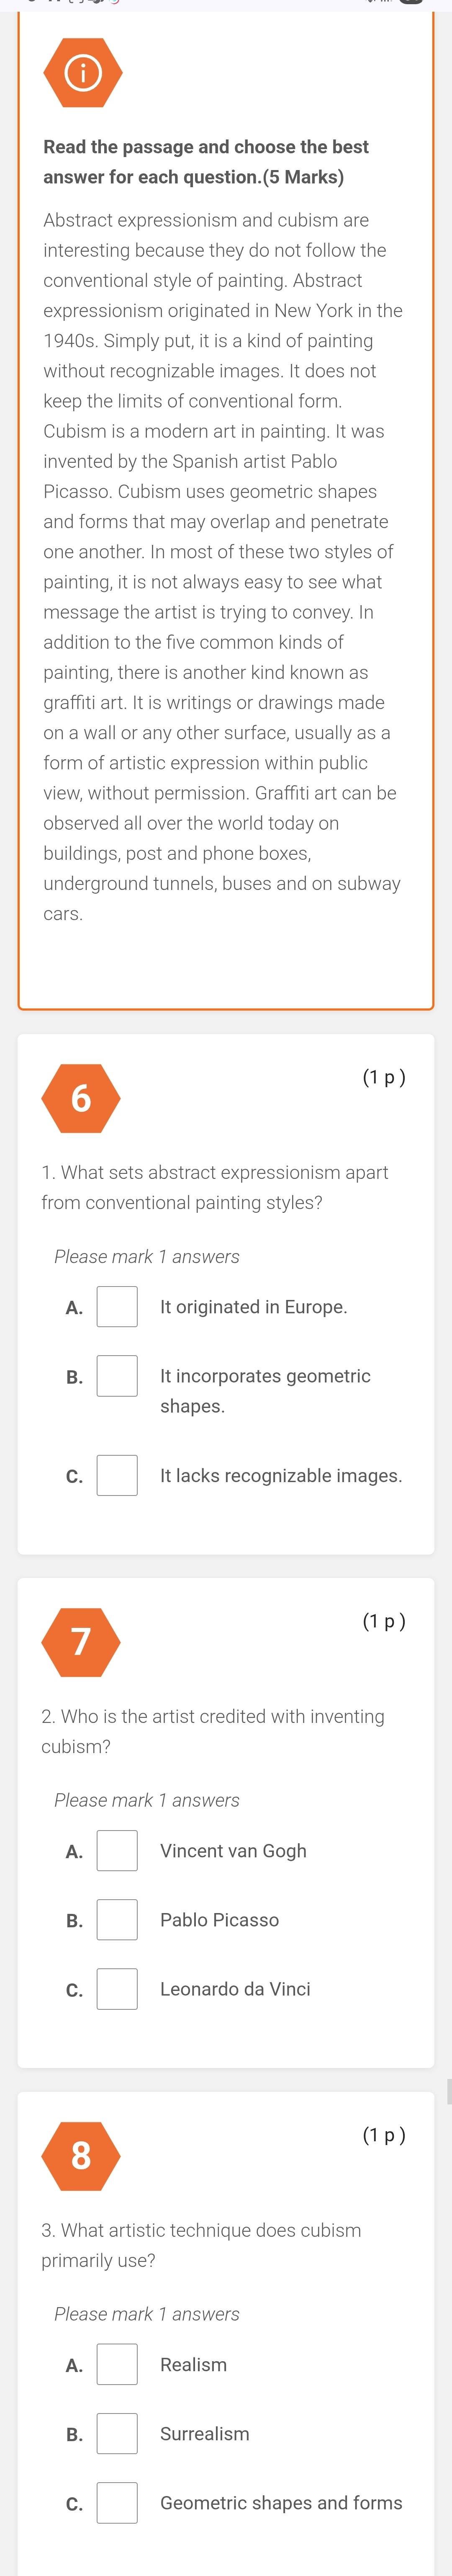Select the Vincent van Gogh checkbox

point(117,1851)
